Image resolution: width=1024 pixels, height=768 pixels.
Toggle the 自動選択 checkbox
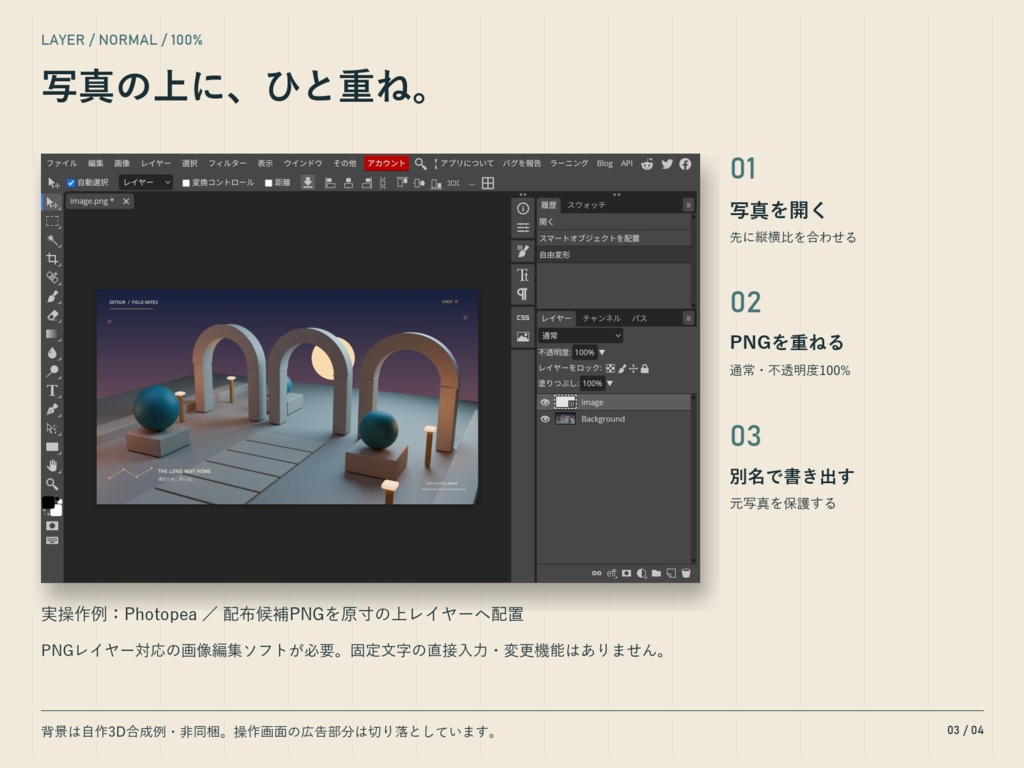71,183
